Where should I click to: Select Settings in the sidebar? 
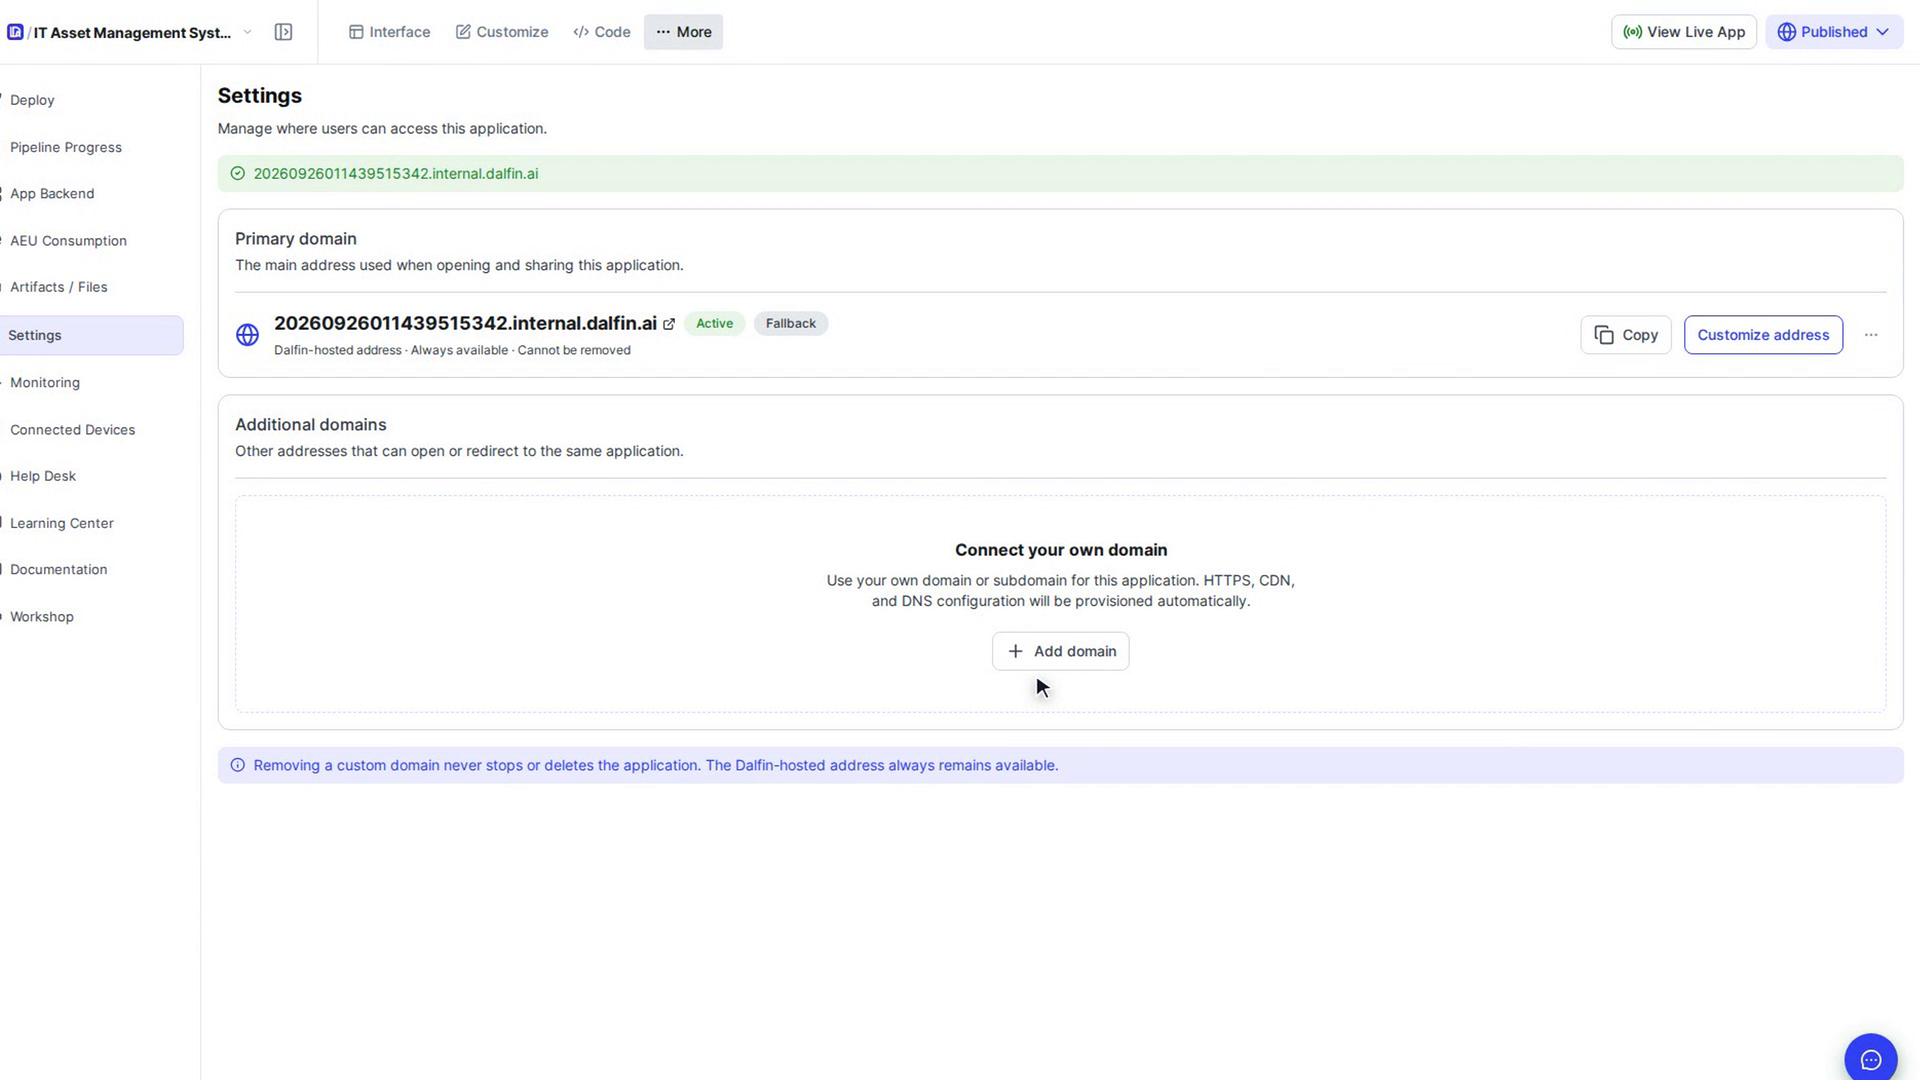click(90, 335)
